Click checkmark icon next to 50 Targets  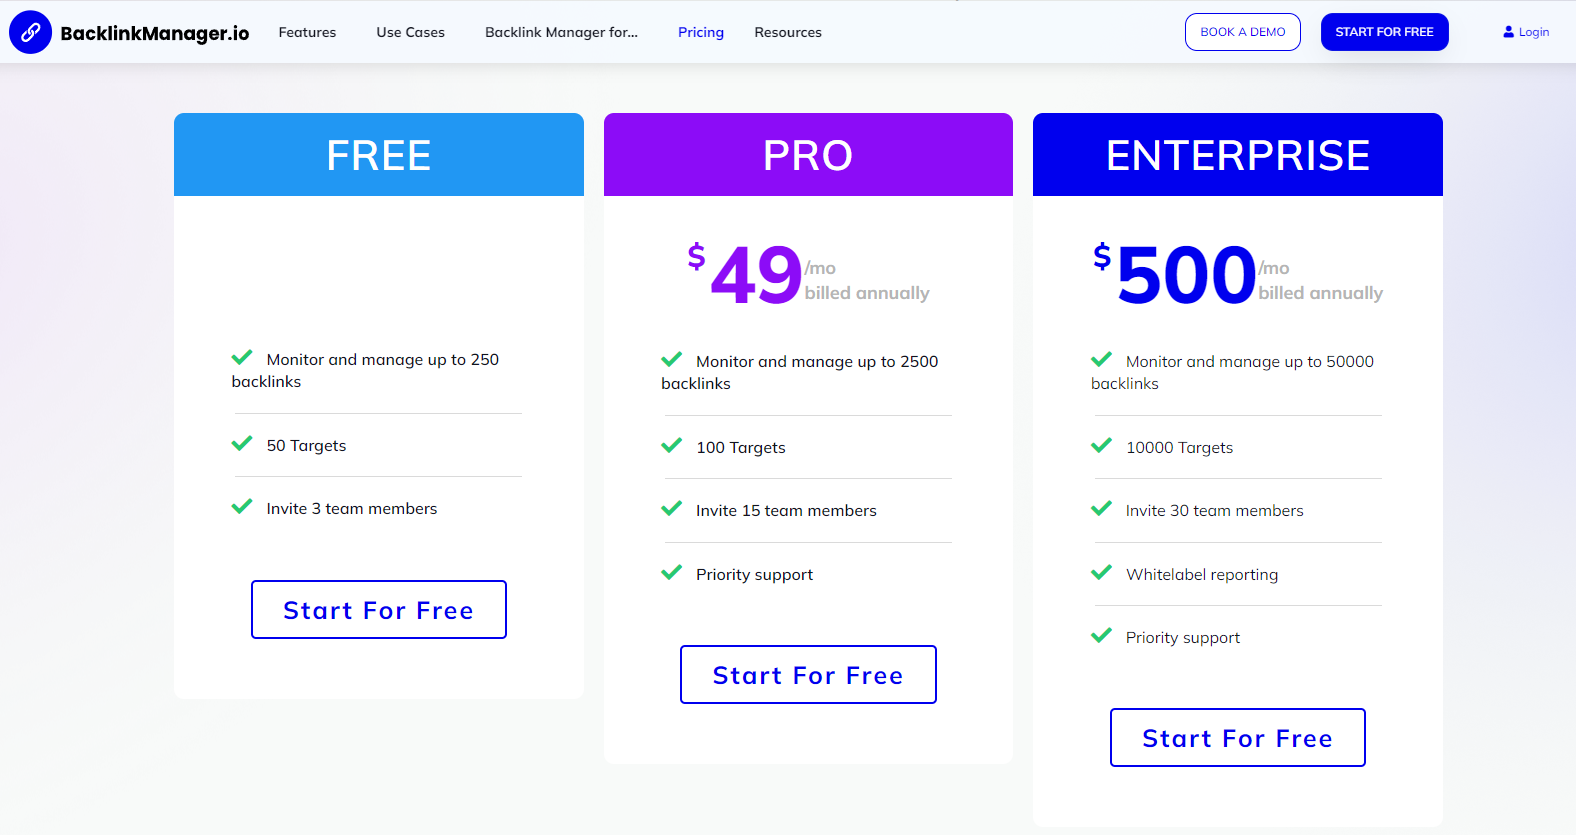[242, 443]
